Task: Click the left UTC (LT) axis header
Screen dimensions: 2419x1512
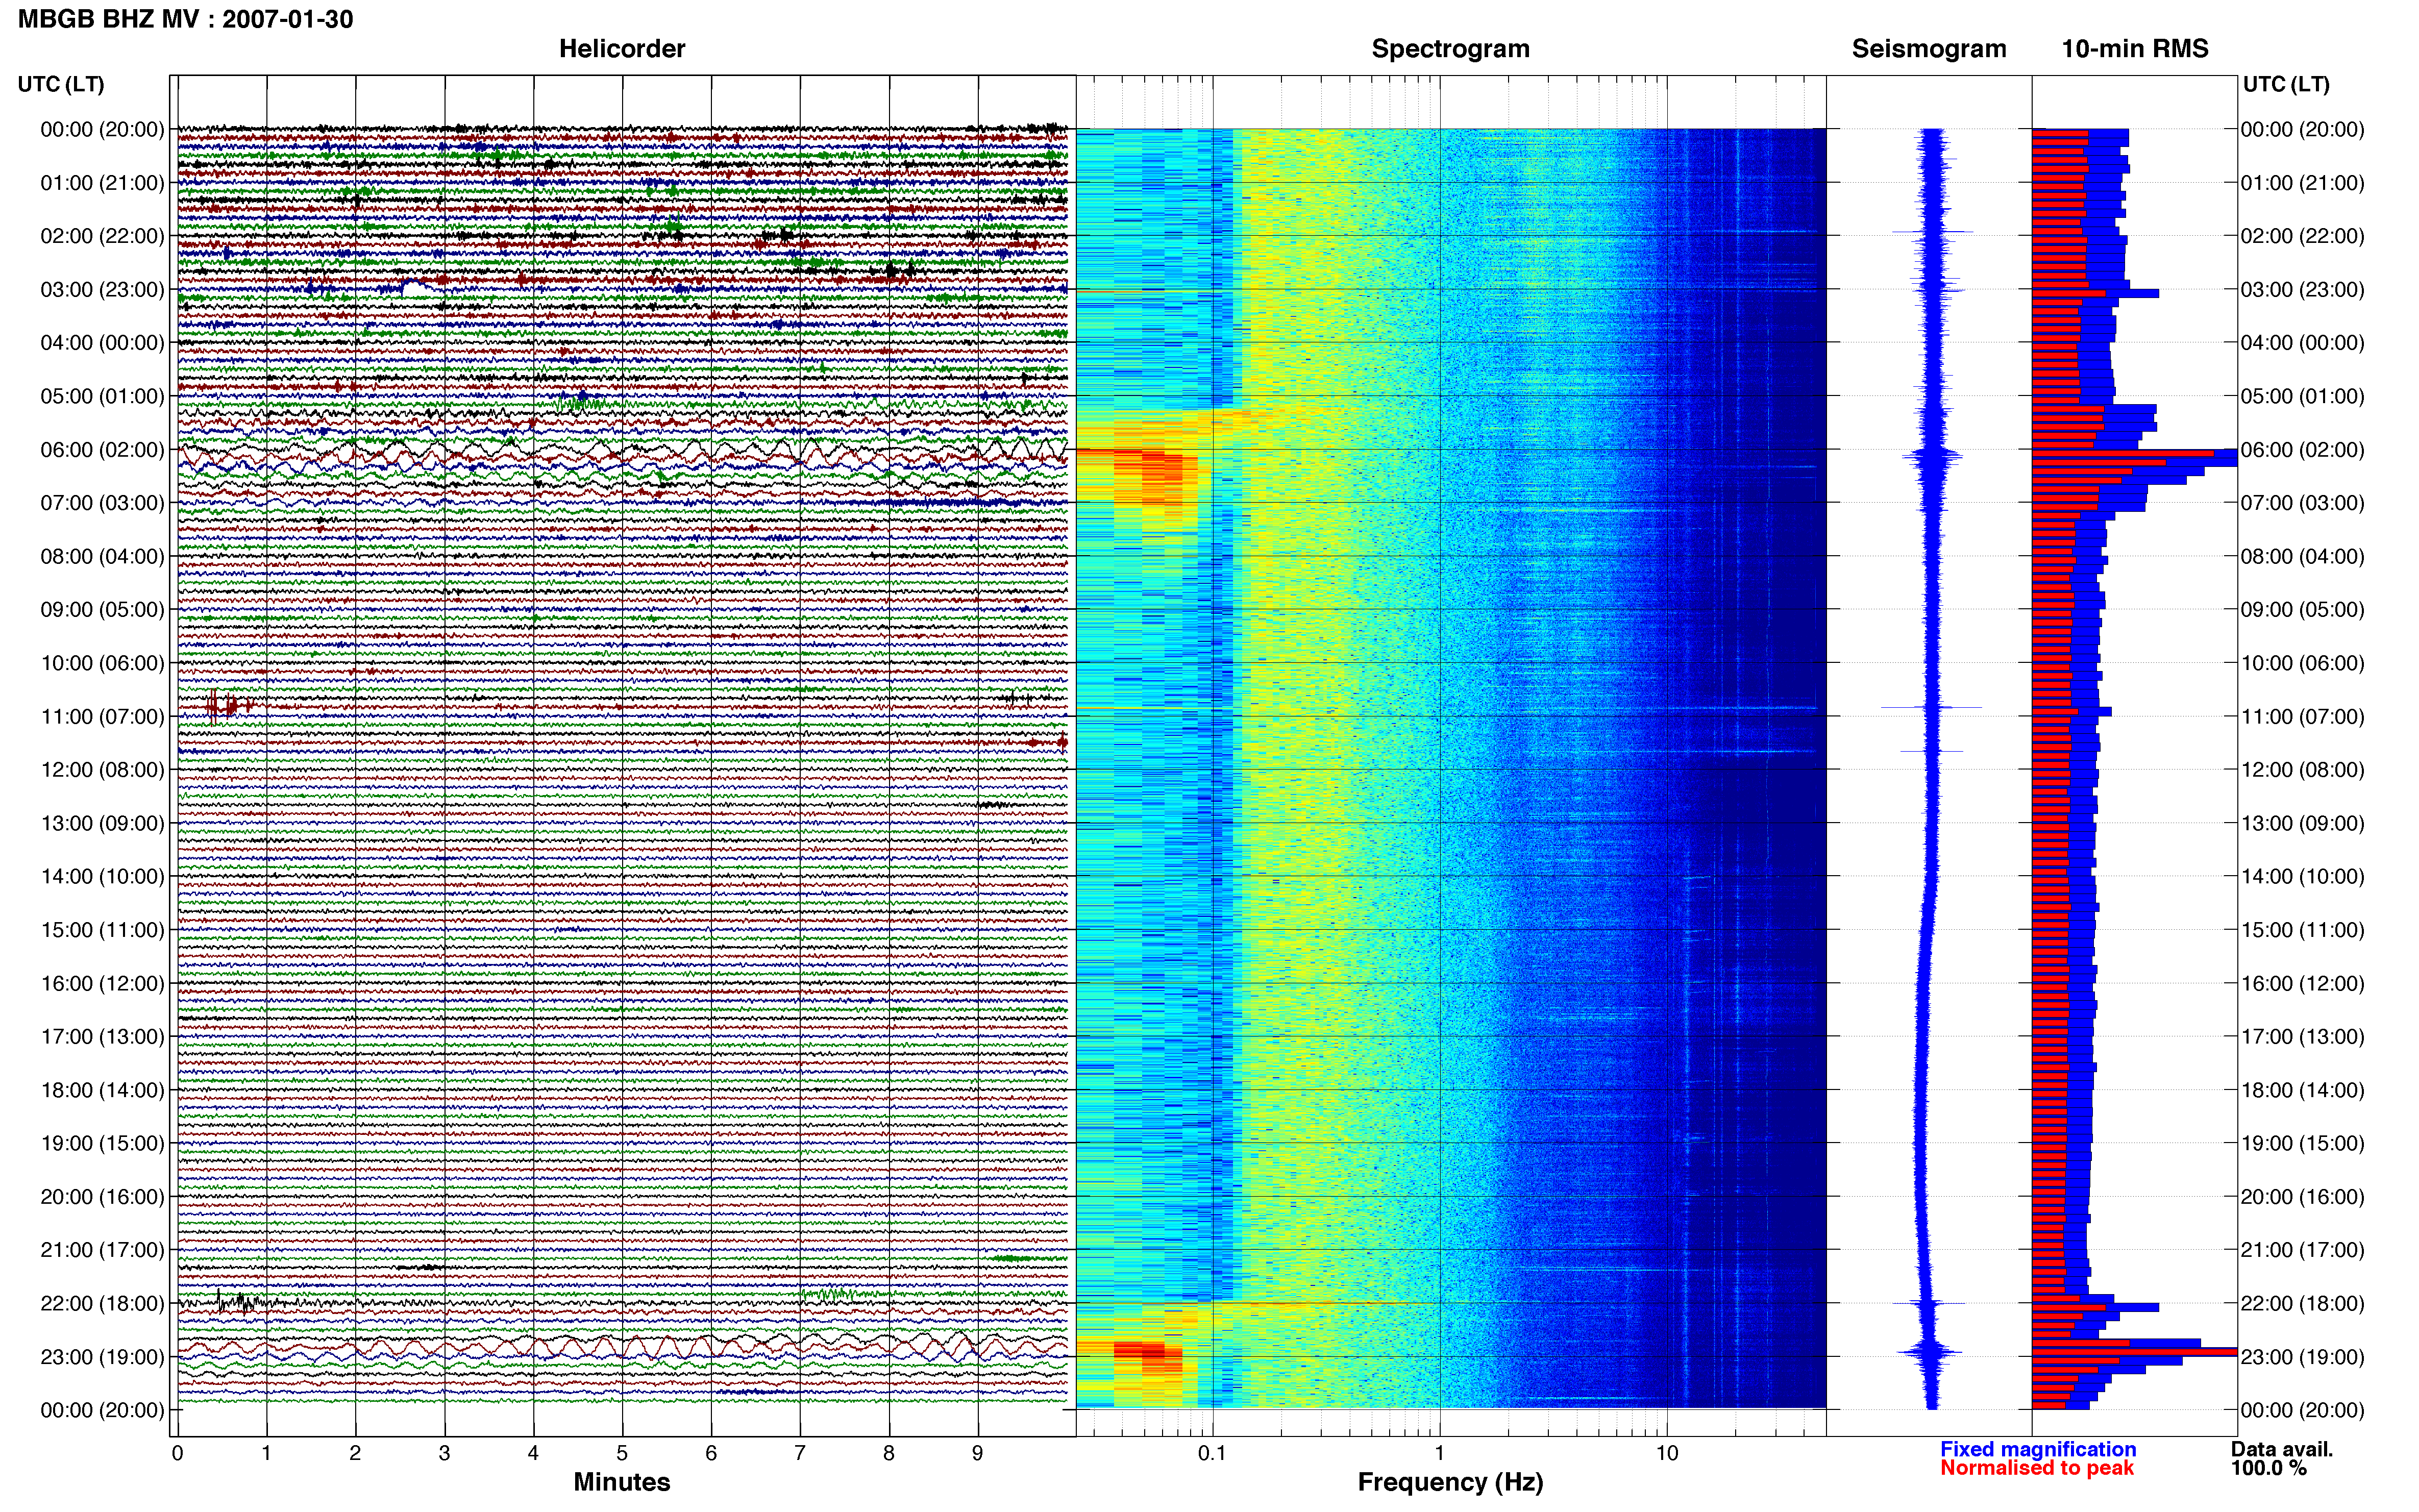Action: point(61,84)
